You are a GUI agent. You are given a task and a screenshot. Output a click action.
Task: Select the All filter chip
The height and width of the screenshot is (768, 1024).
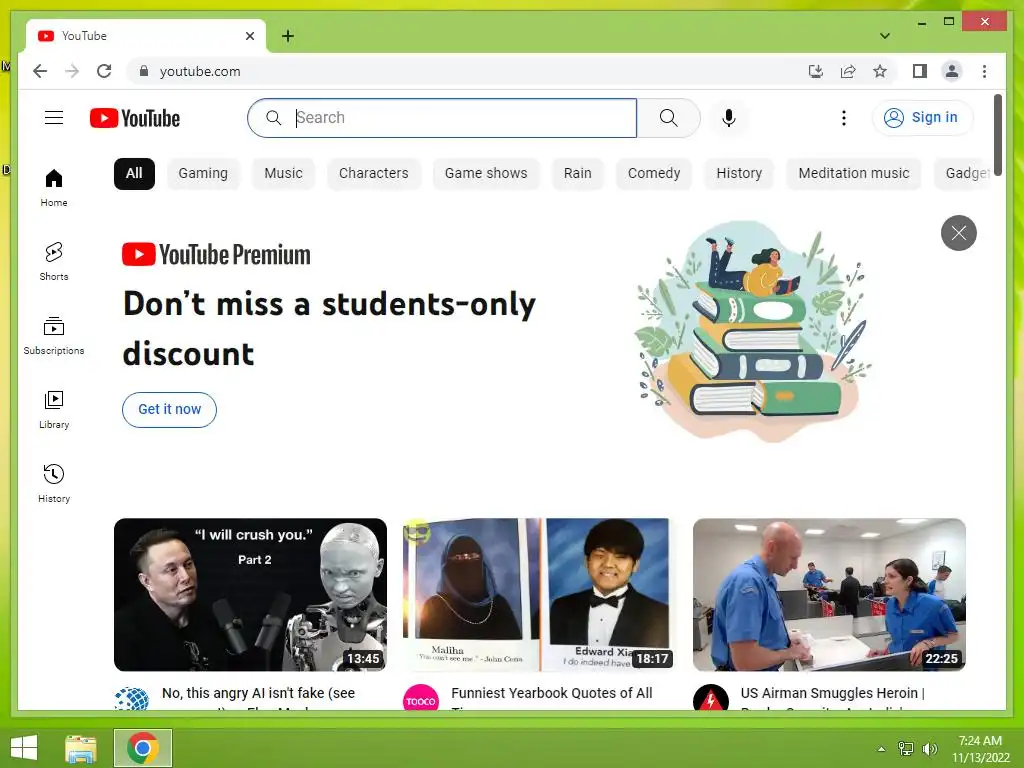pos(134,174)
